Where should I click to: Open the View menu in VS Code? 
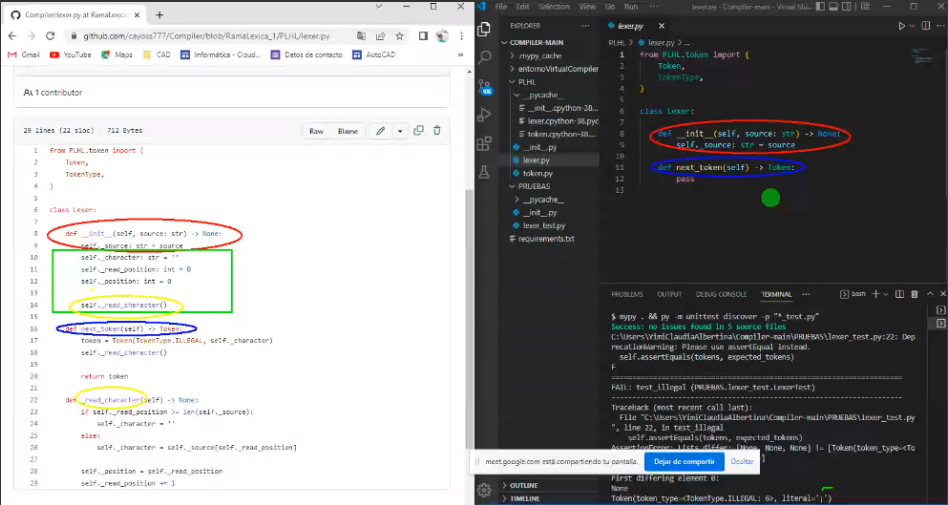click(587, 7)
